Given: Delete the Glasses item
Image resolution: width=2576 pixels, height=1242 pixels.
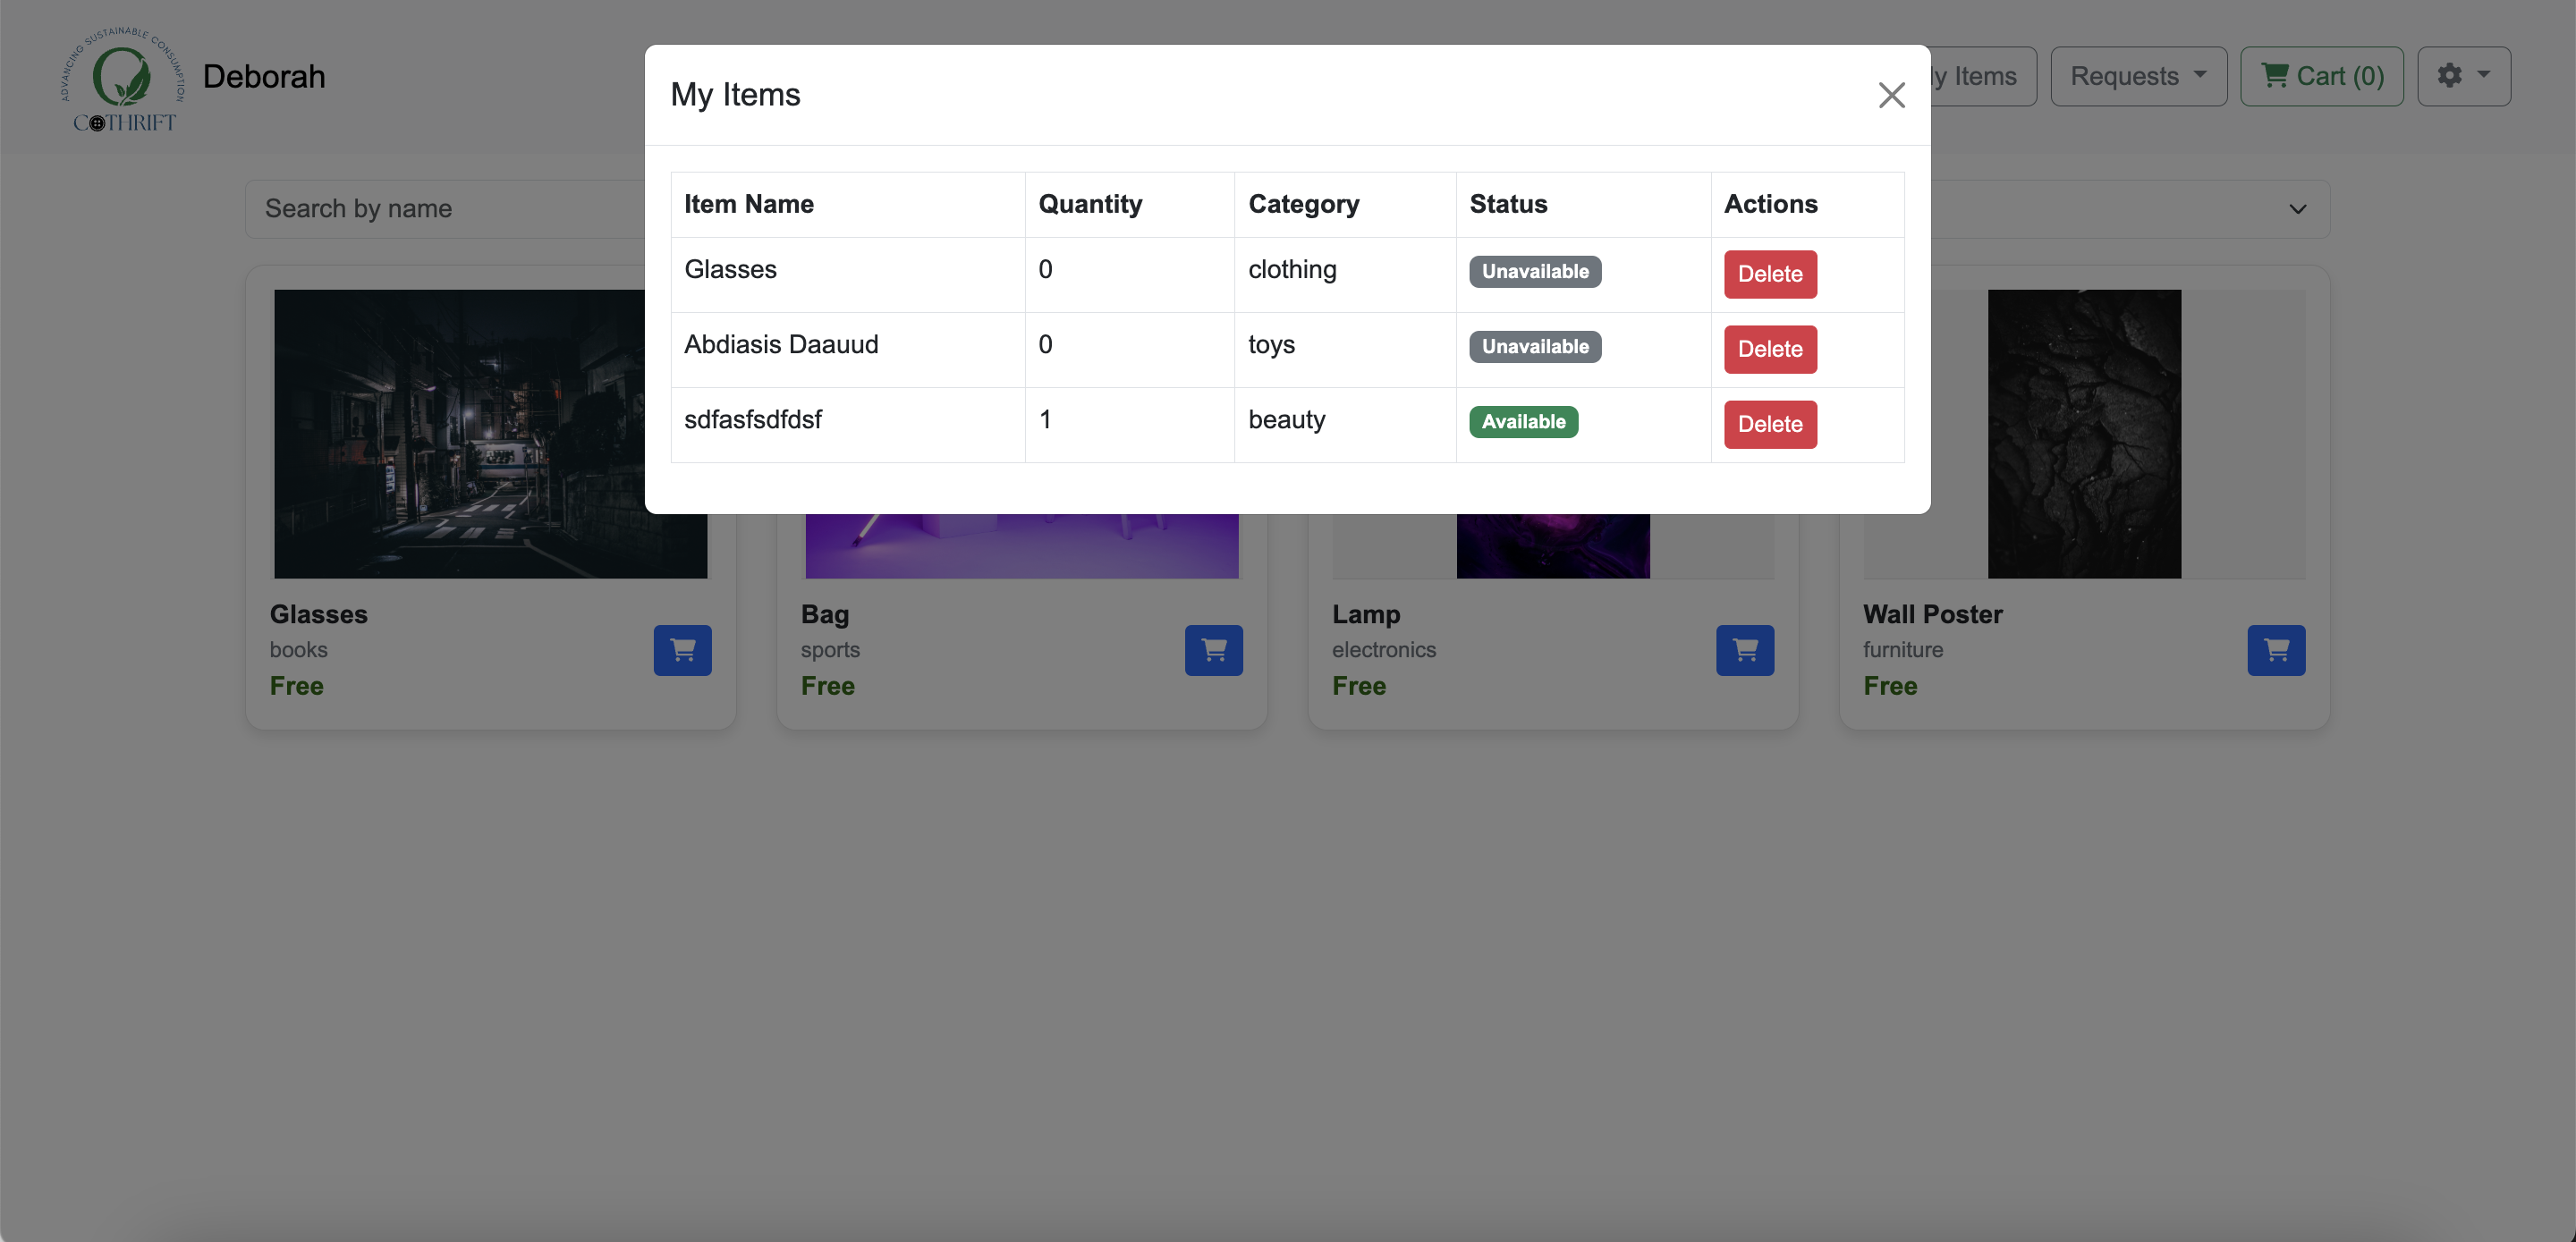Looking at the screenshot, I should point(1769,274).
